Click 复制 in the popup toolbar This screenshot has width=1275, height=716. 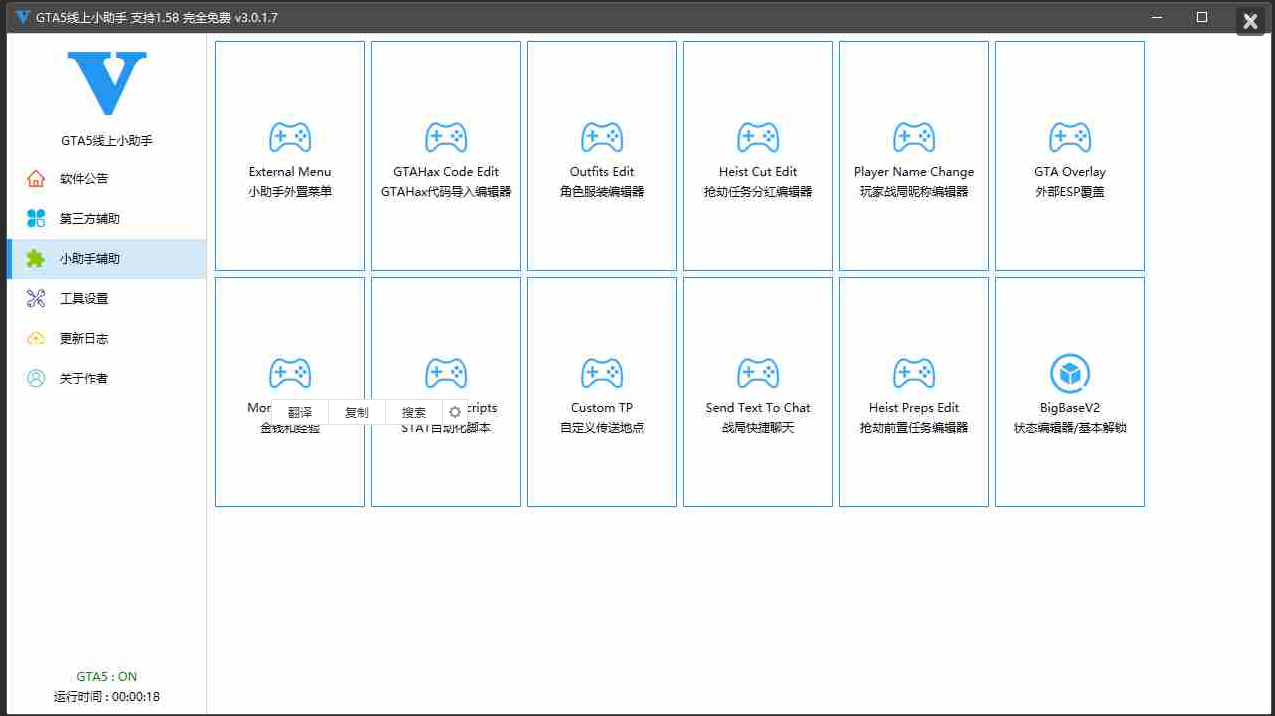pyautogui.click(x=357, y=412)
